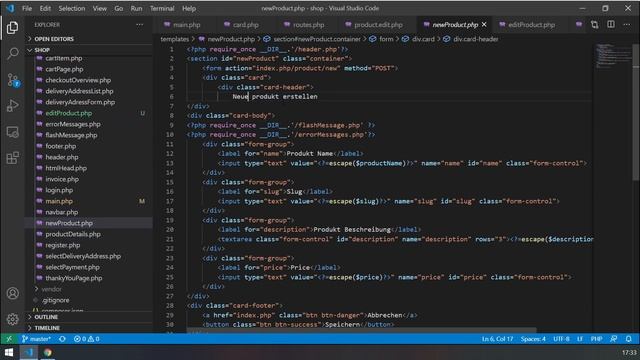Click the editor minimap
Screen dimensions: 640x360
tap(613, 56)
